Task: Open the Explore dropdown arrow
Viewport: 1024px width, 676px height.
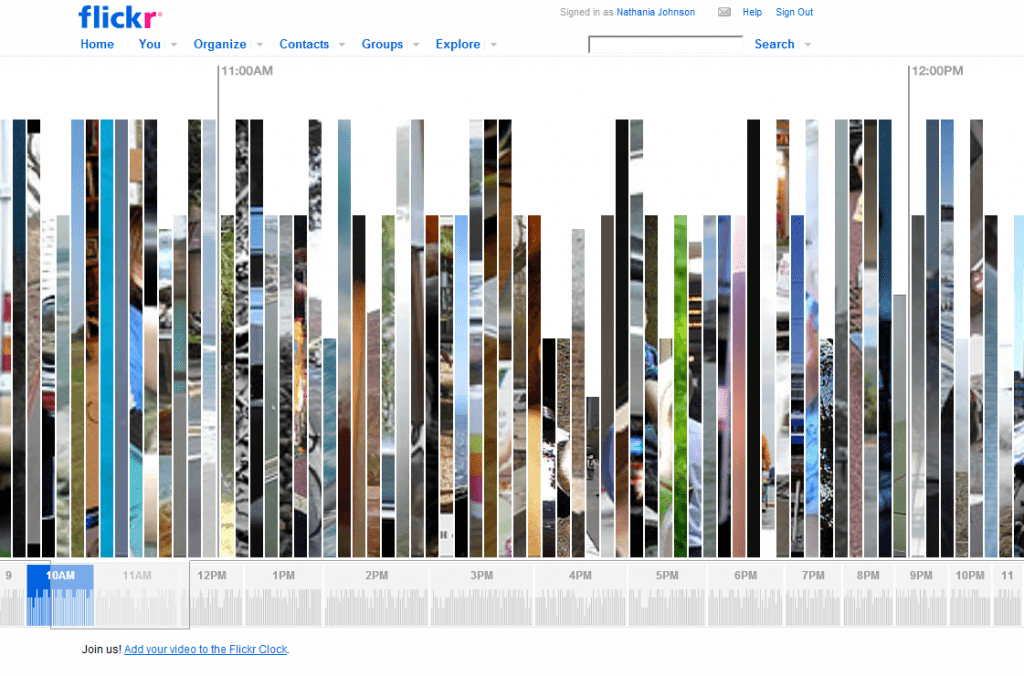Action: point(493,45)
